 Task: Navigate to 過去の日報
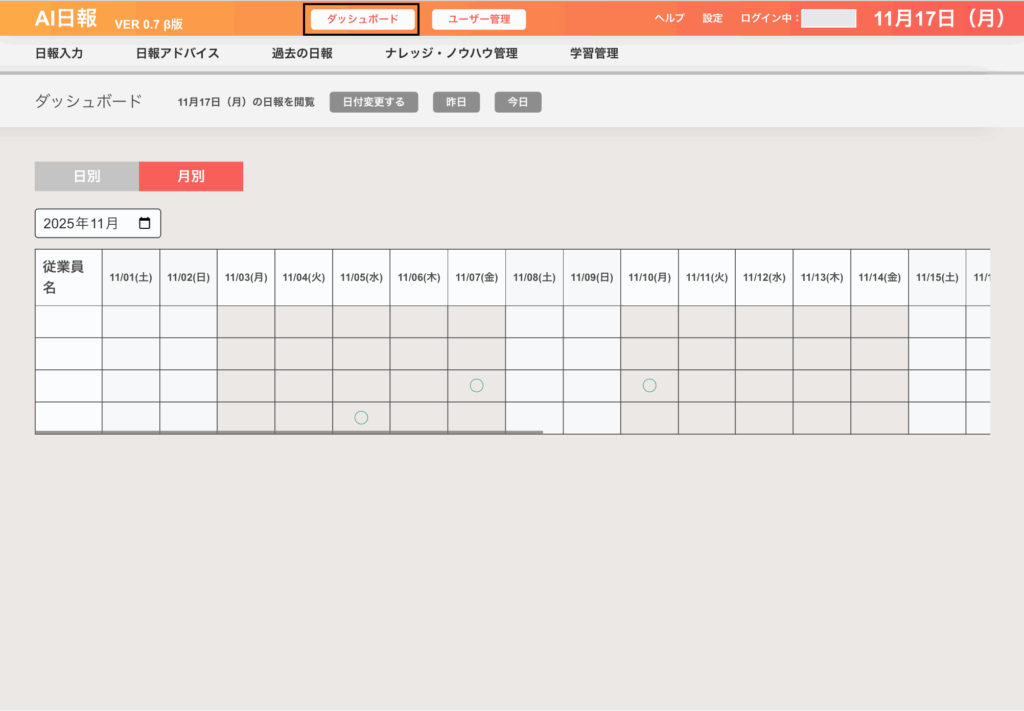302,54
